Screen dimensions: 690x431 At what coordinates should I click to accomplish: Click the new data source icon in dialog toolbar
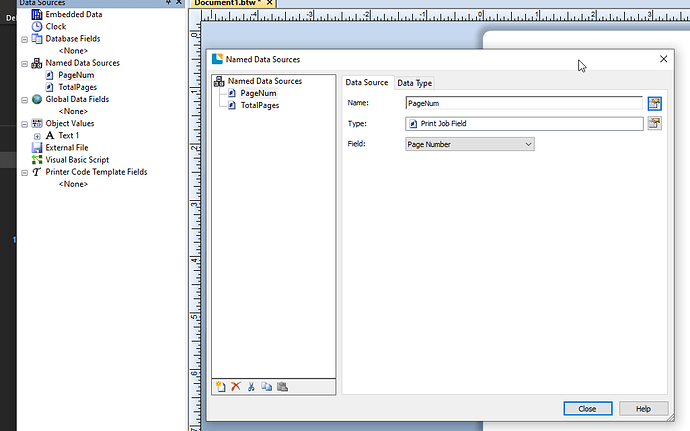(x=220, y=387)
